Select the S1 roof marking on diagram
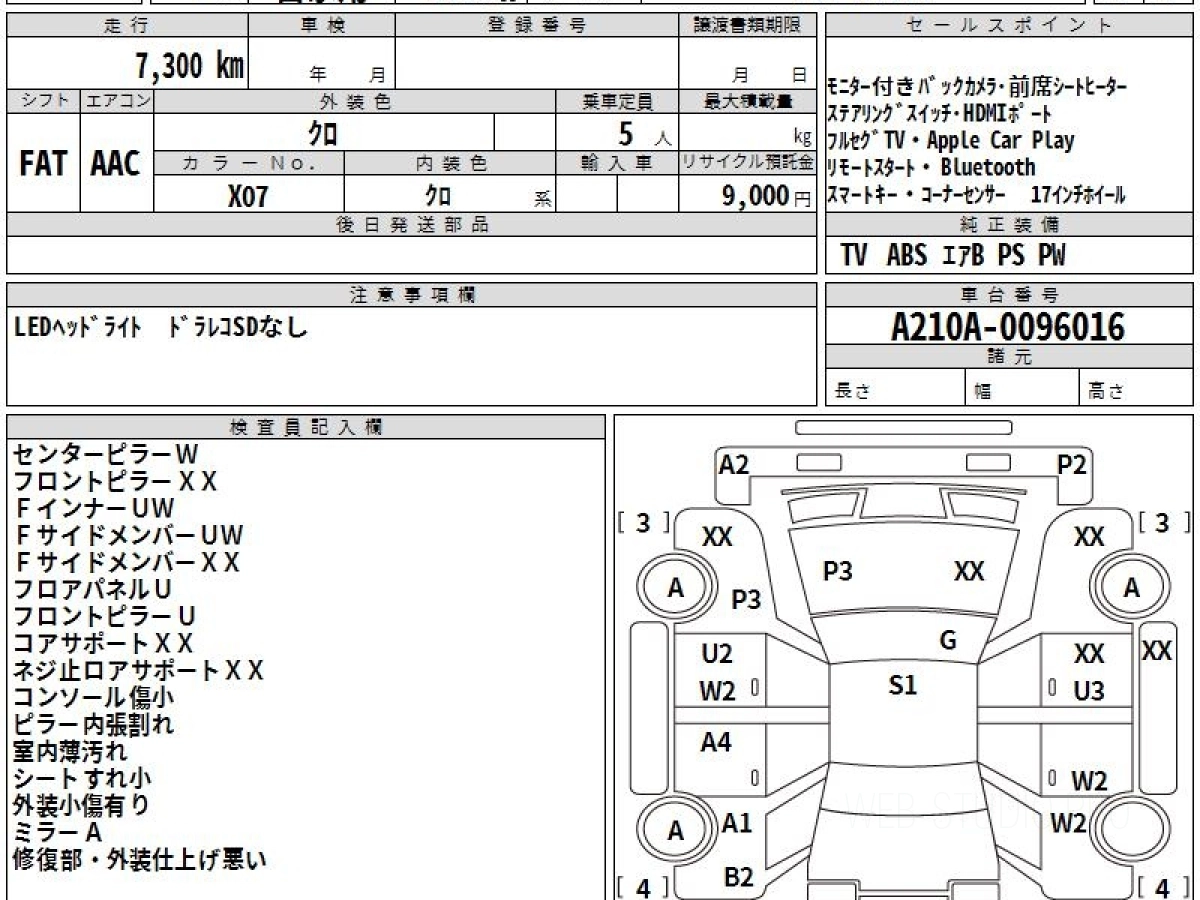This screenshot has width=1200, height=900. point(903,685)
